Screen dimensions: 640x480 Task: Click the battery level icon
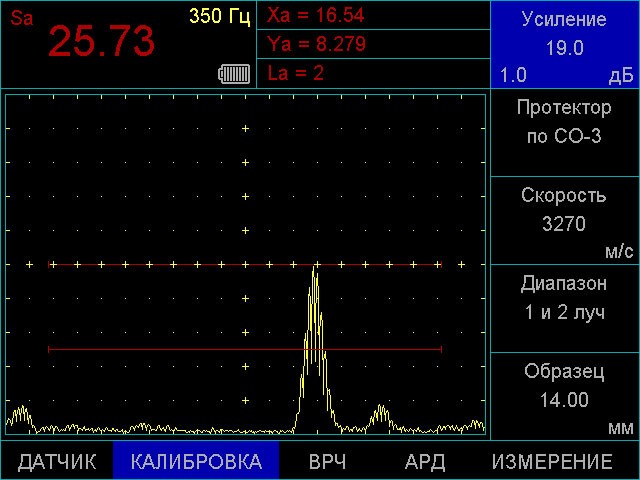pos(234,73)
